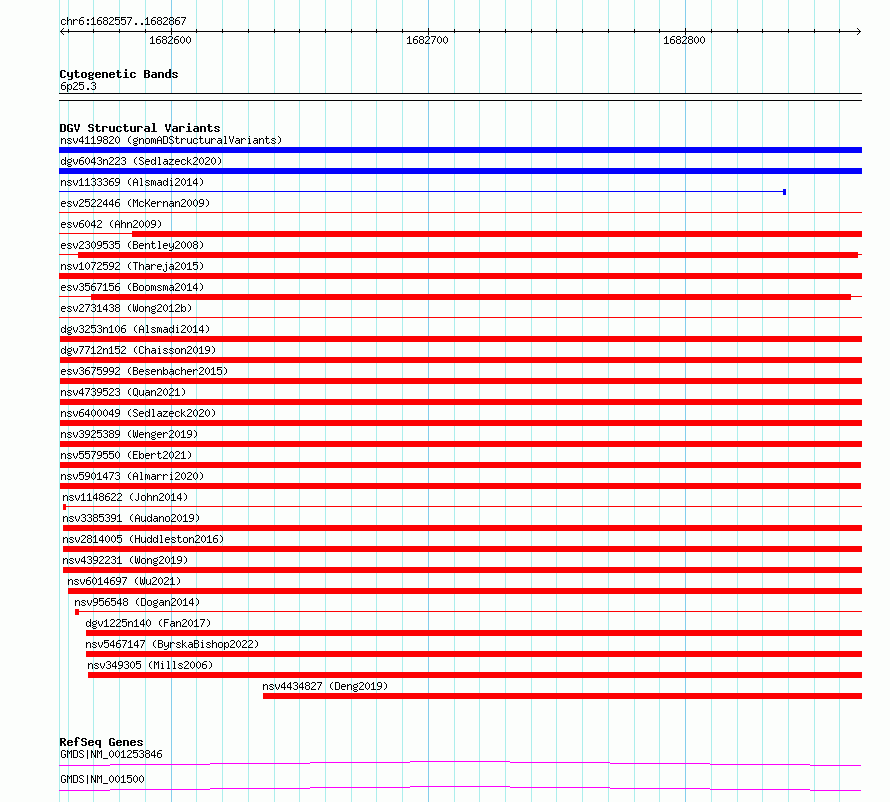This screenshot has width=890, height=802.
Task: Click the nsv3385391 (Audano2019) label
Action: pyautogui.click(x=131, y=518)
